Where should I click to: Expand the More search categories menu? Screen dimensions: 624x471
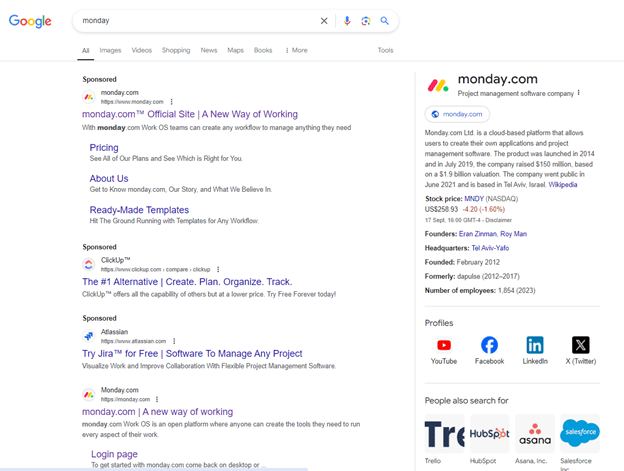point(296,50)
